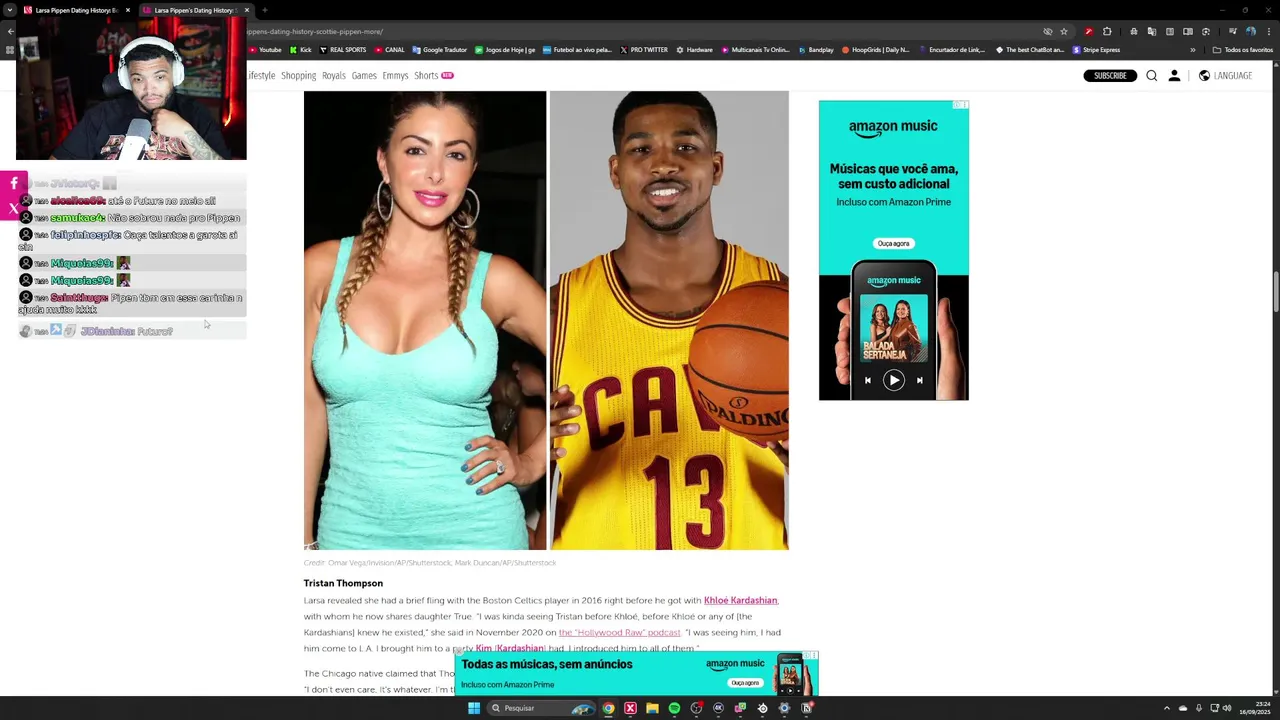Open the Kick bookmark
Viewport: 1280px width, 720px height.
[300, 50]
